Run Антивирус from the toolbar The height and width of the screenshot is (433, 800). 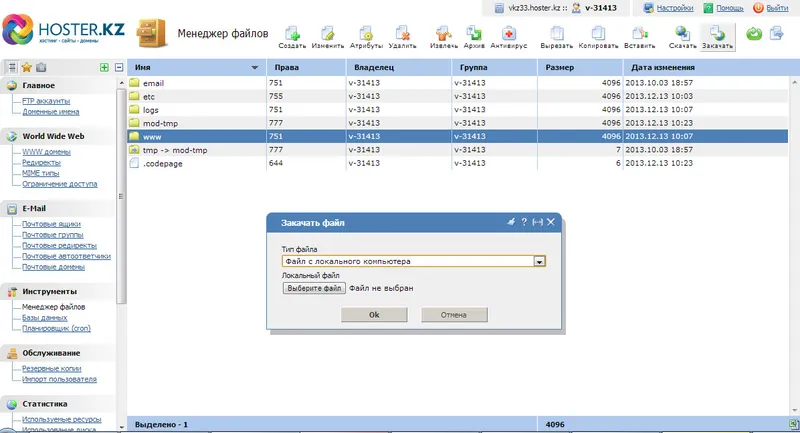[508, 37]
